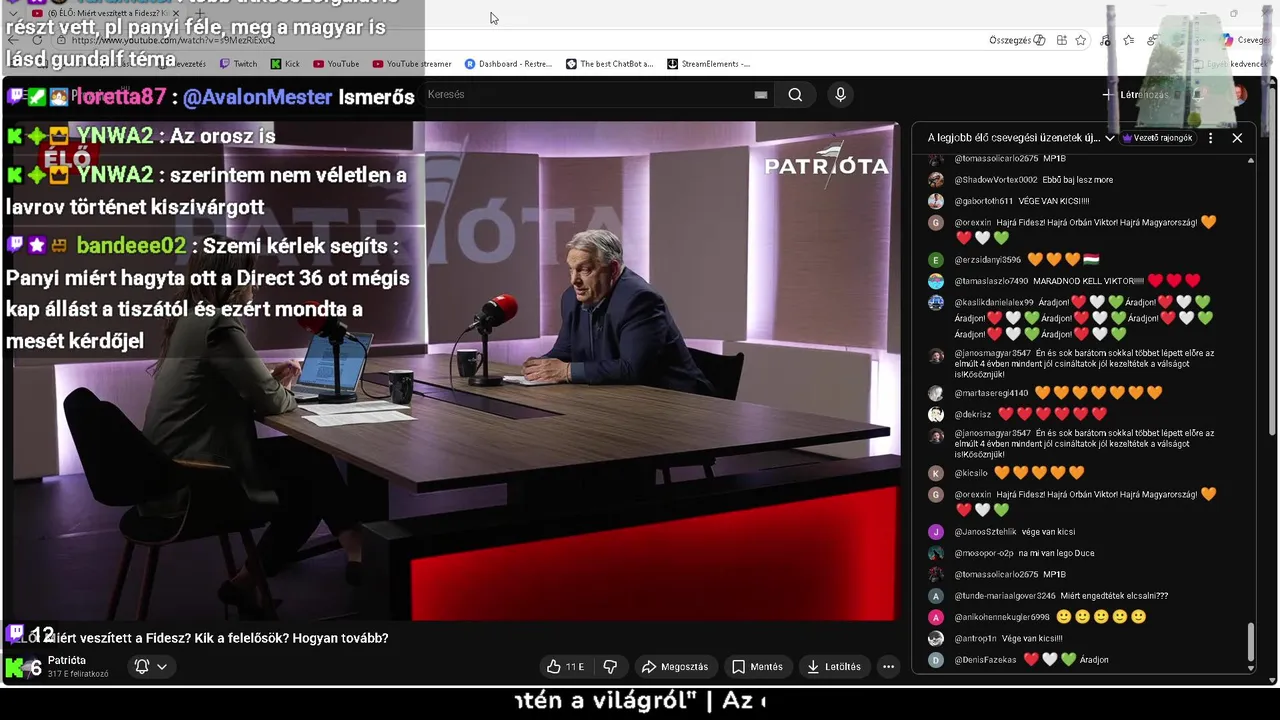The height and width of the screenshot is (720, 1280).
Task: Save the video with Mentés
Action: (757, 667)
